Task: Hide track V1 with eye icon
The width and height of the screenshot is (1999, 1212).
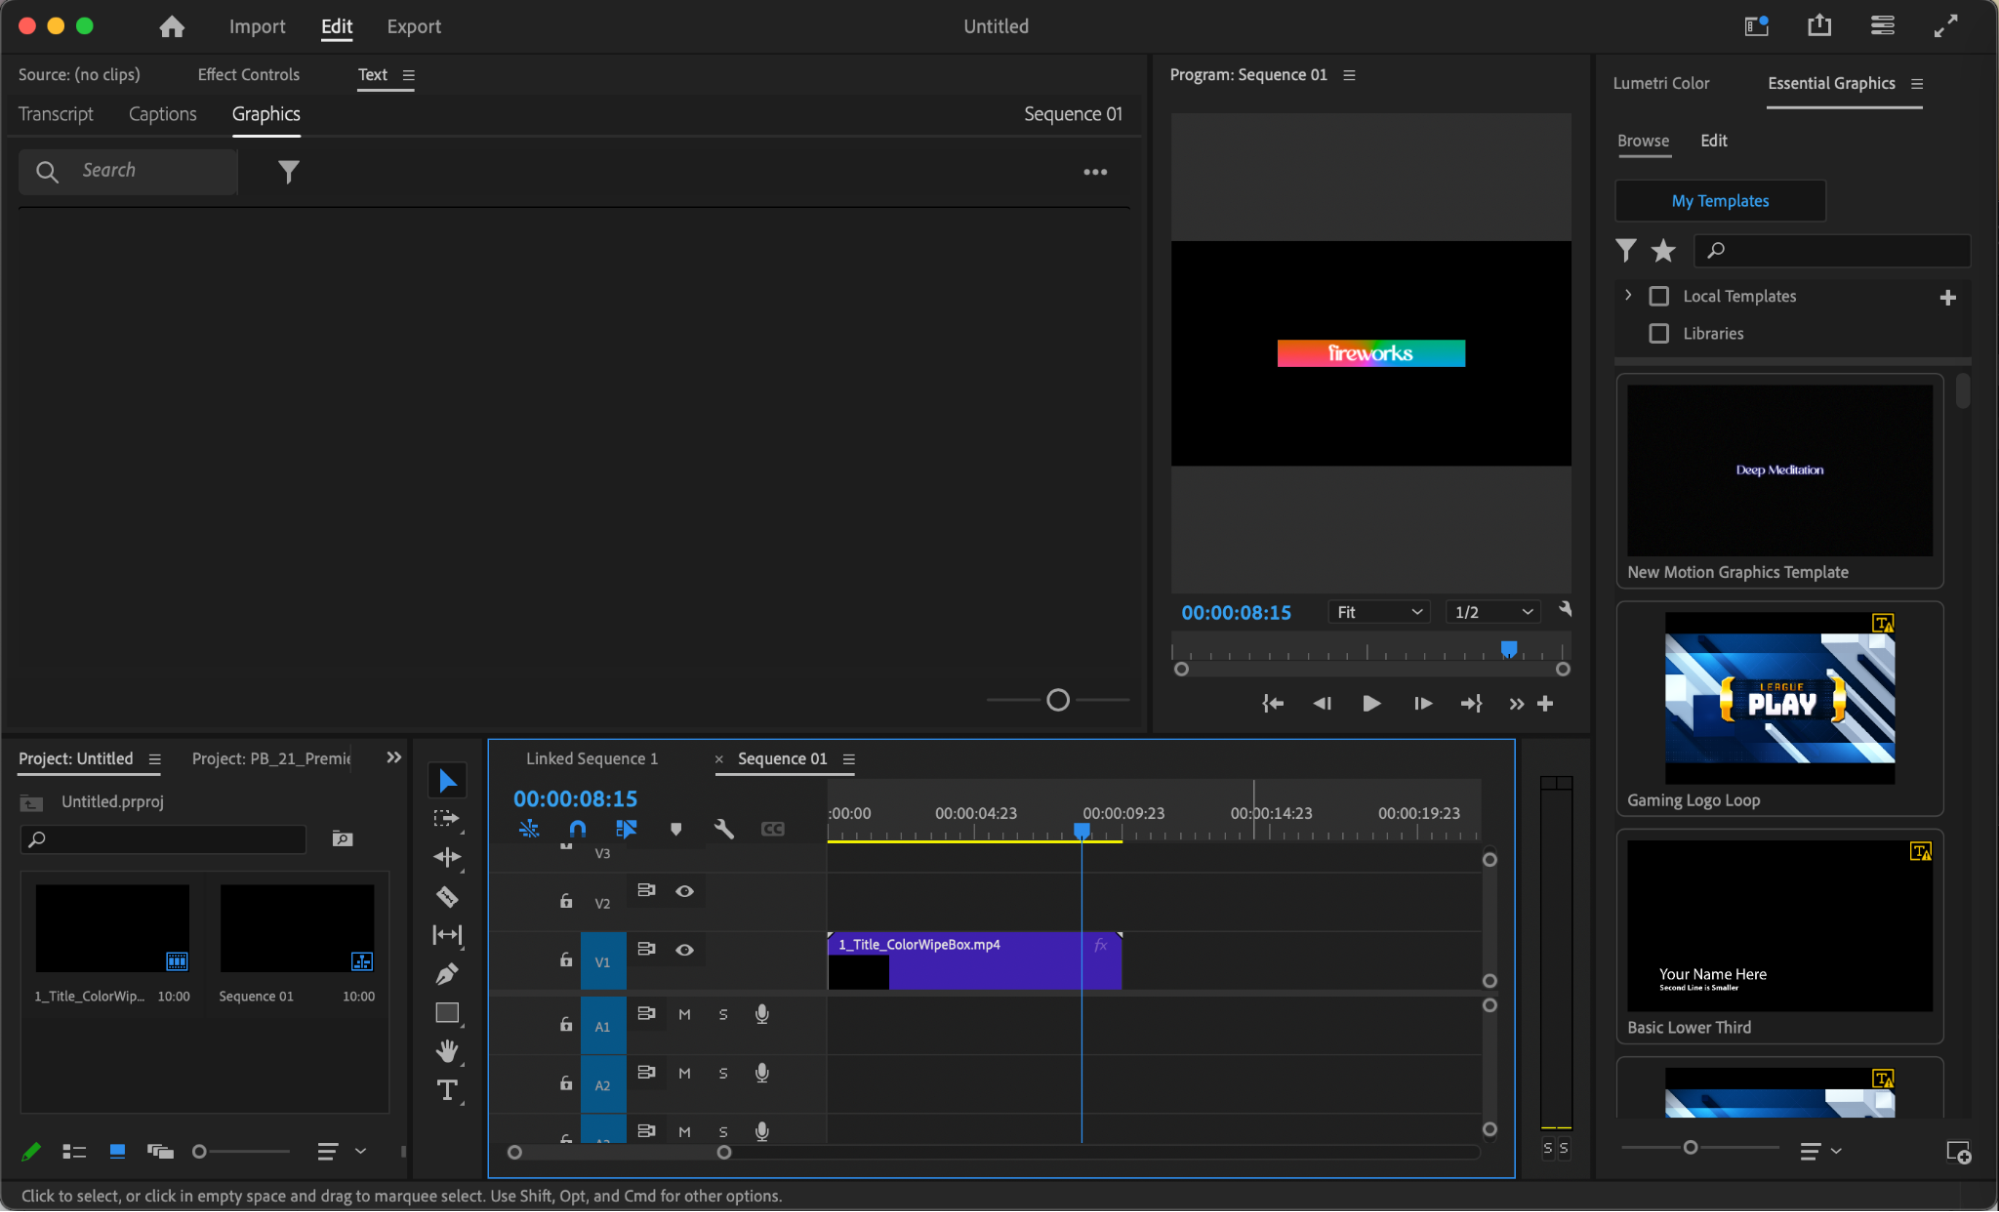Action: (684, 949)
